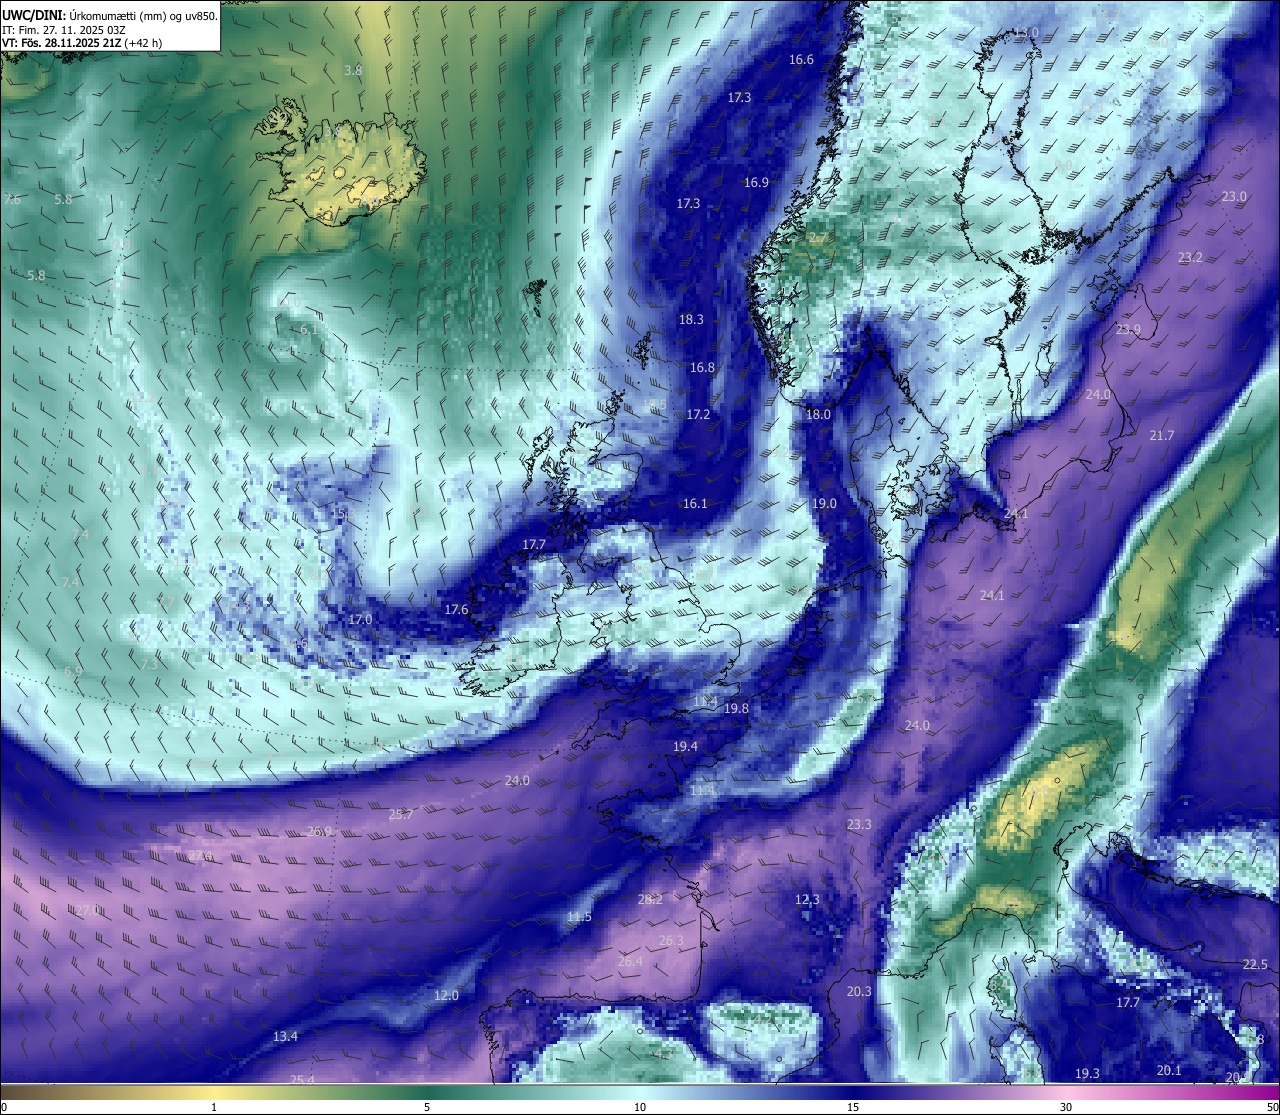Click the 19.0 value label
This screenshot has width=1280, height=1115.
tap(824, 504)
